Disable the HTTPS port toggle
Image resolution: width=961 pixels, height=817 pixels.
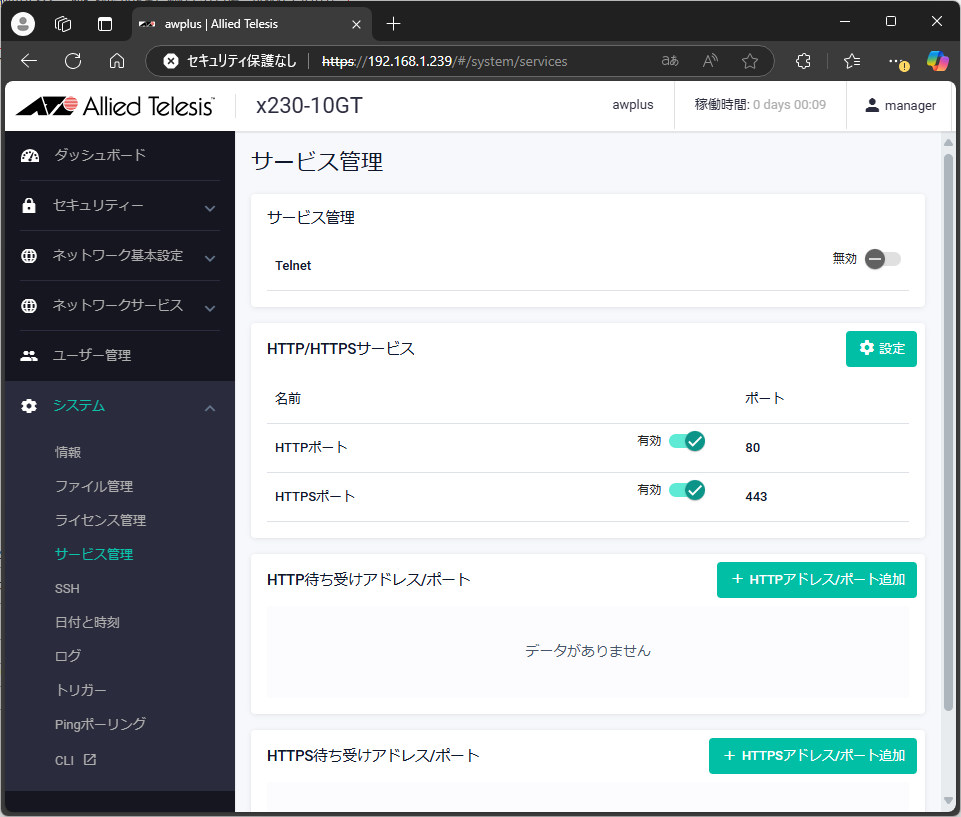(x=687, y=490)
